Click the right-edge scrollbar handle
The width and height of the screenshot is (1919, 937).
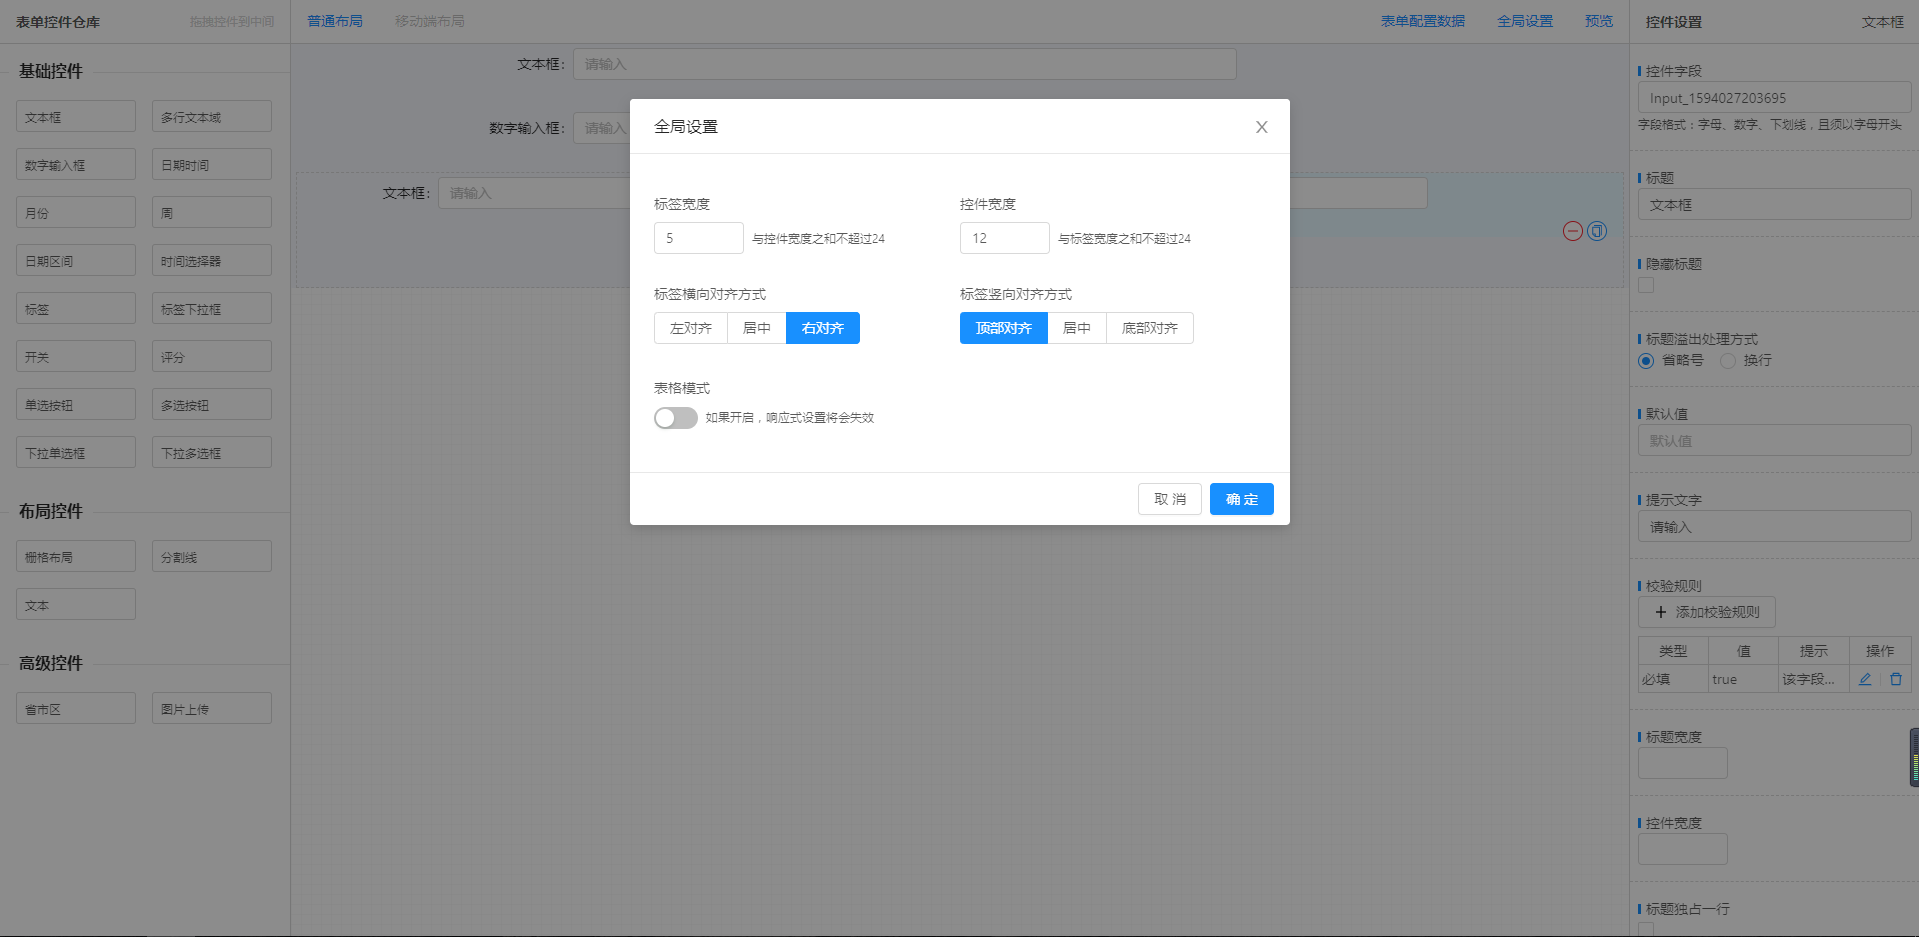click(x=1914, y=757)
